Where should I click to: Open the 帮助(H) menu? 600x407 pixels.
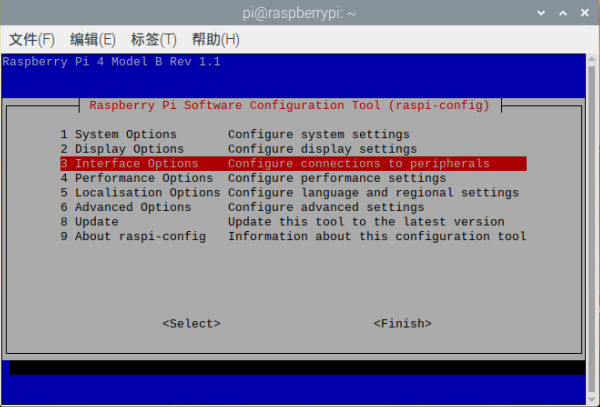pyautogui.click(x=215, y=39)
